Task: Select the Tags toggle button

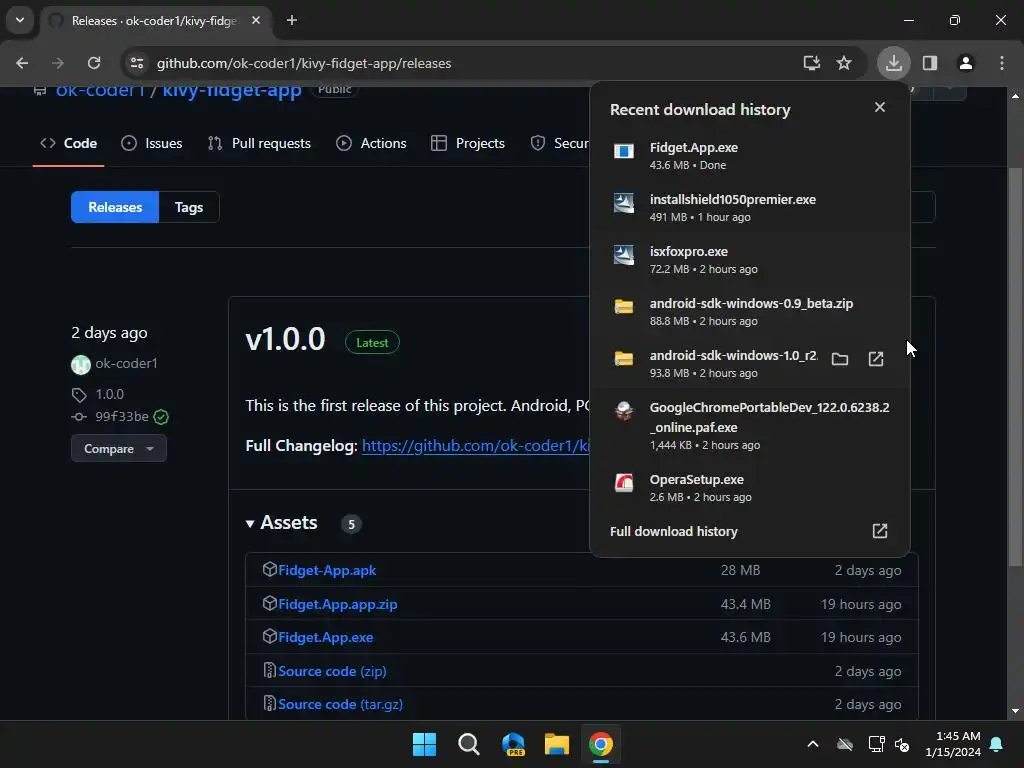Action: [189, 207]
